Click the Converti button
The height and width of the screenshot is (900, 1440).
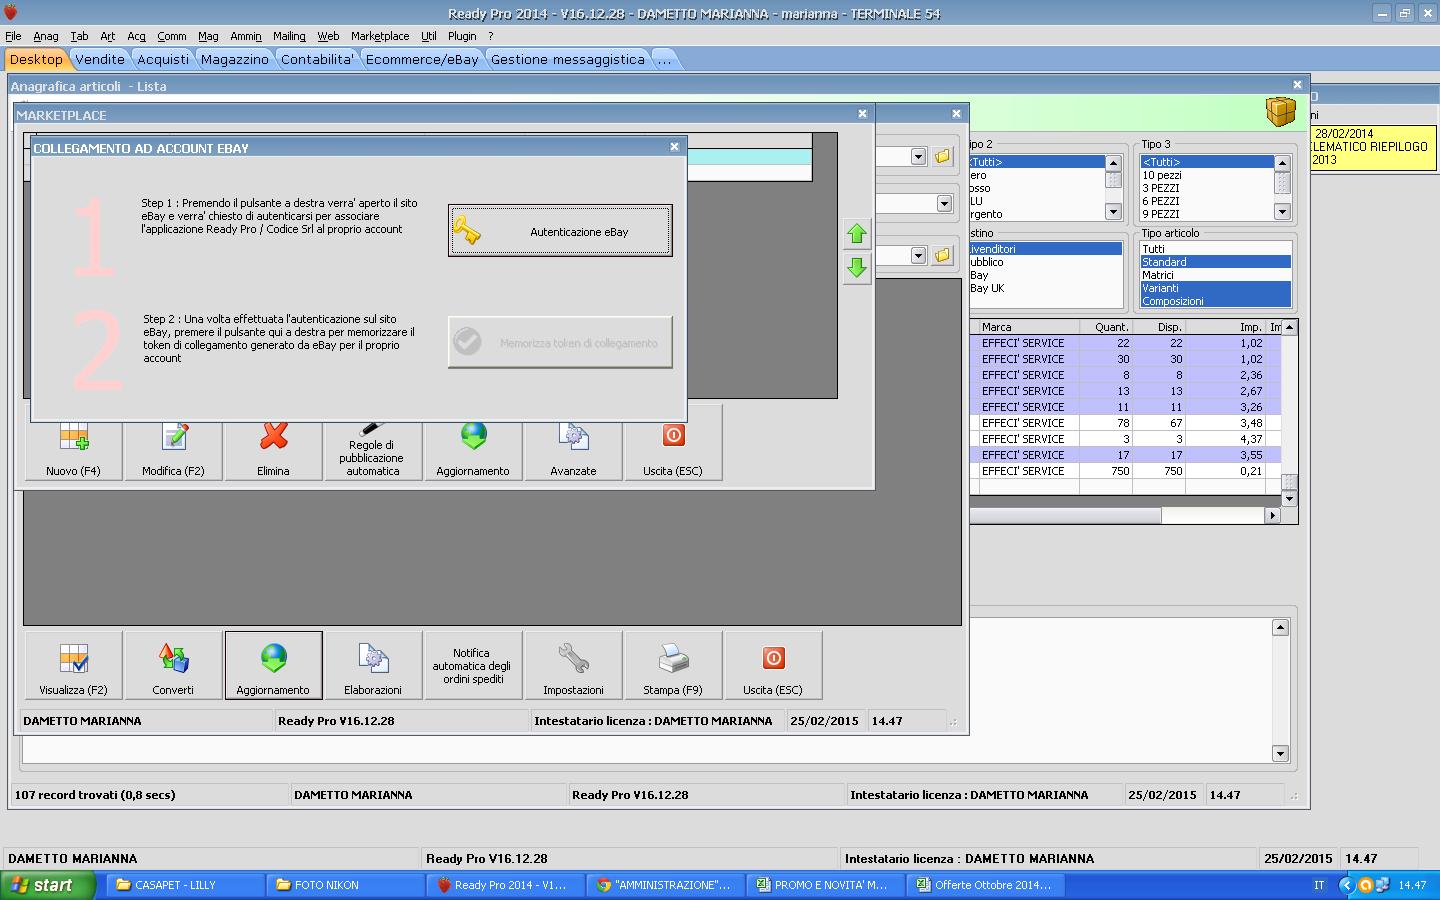tap(174, 665)
